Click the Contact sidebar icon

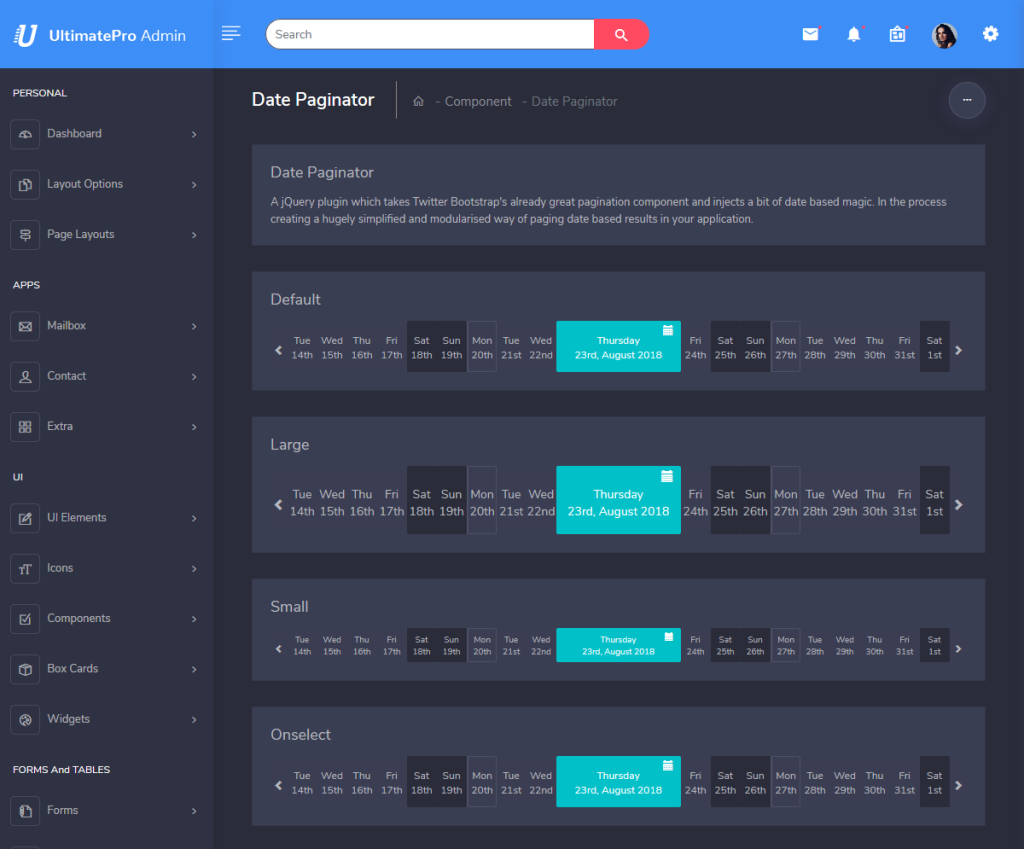tap(25, 376)
